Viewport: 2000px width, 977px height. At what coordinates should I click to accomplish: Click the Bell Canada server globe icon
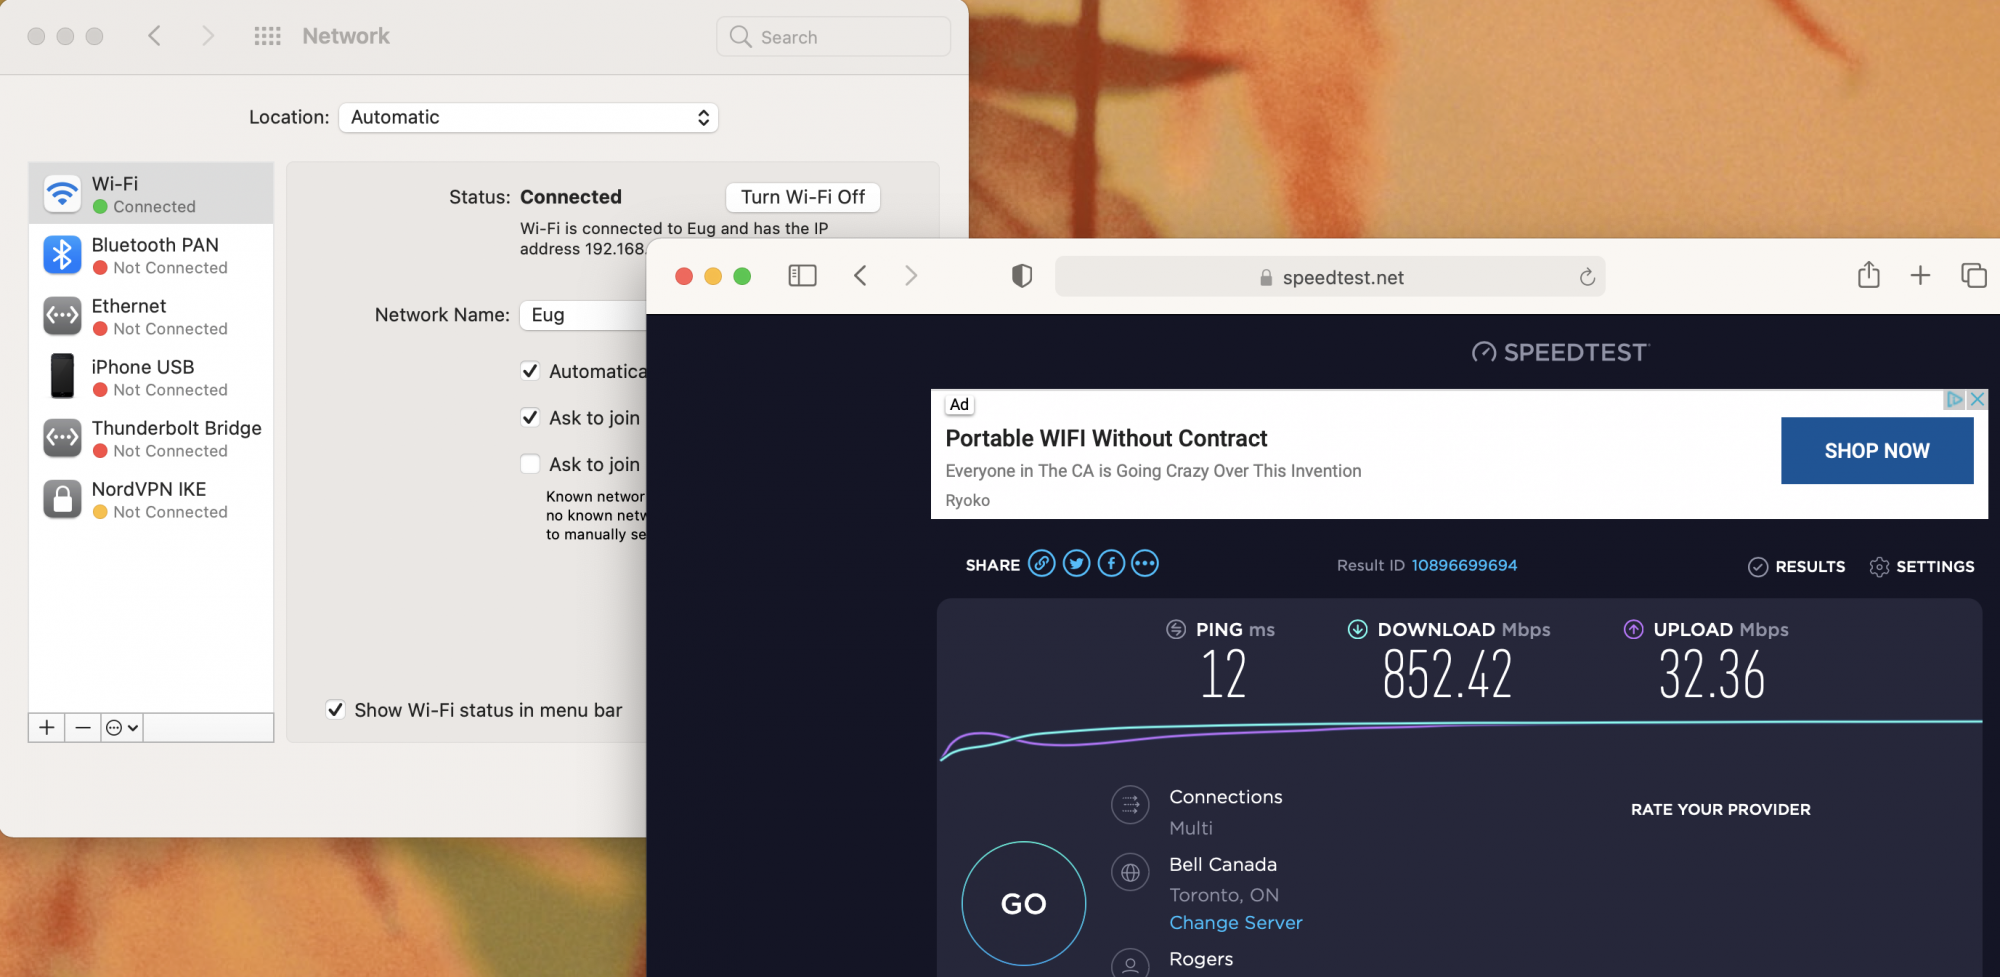[1130, 872]
